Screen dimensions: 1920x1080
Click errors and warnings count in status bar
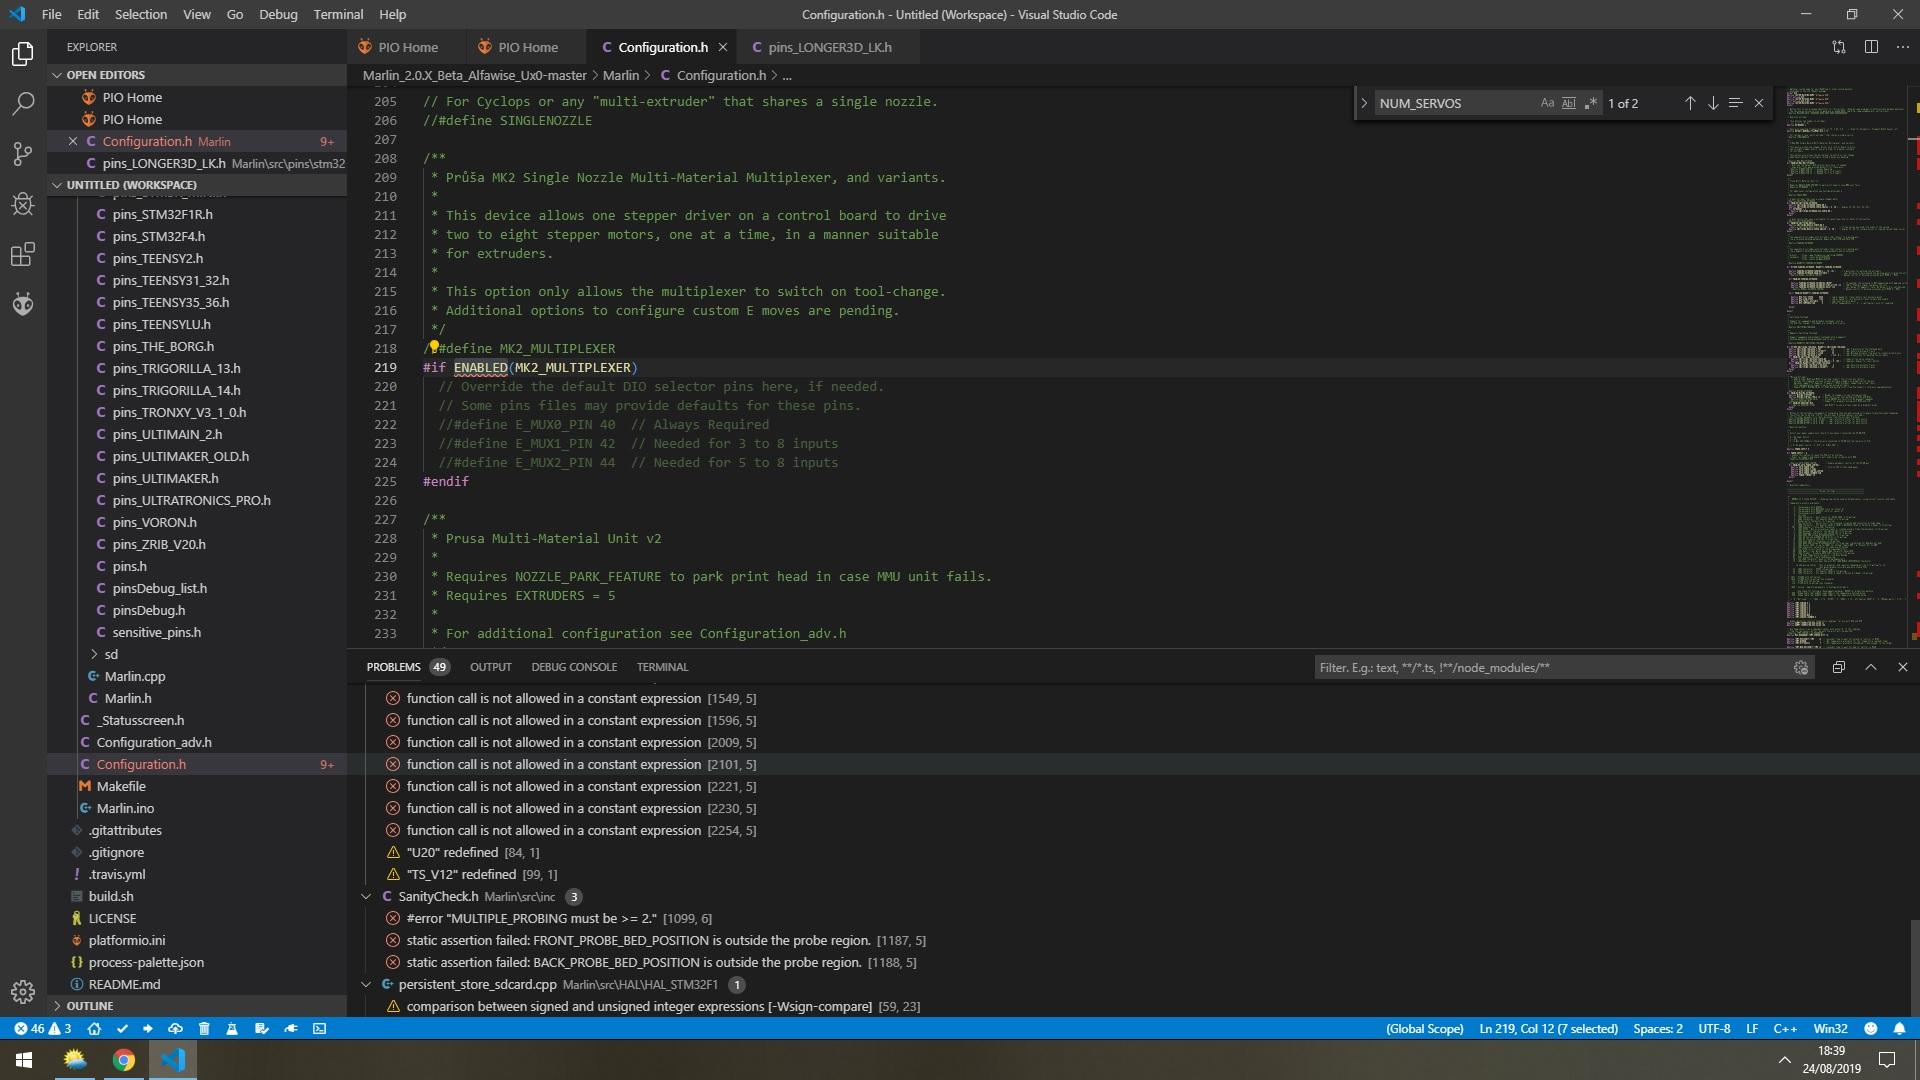pyautogui.click(x=43, y=1028)
